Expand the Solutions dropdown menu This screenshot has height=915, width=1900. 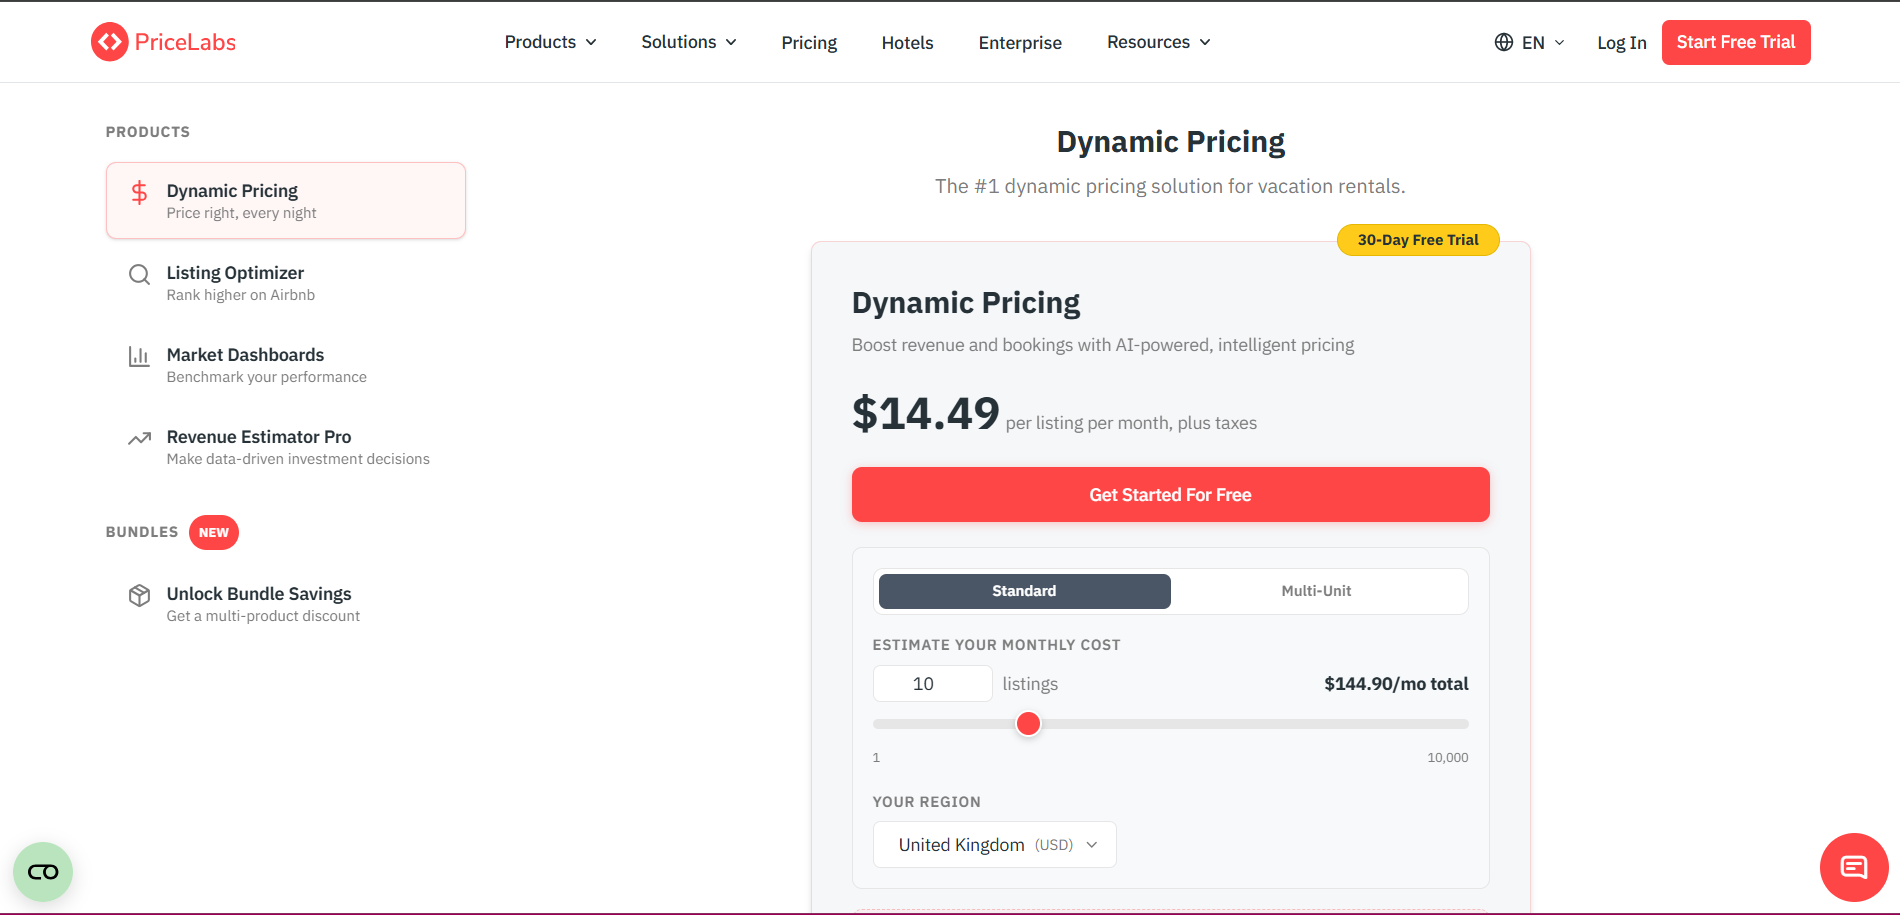[689, 42]
